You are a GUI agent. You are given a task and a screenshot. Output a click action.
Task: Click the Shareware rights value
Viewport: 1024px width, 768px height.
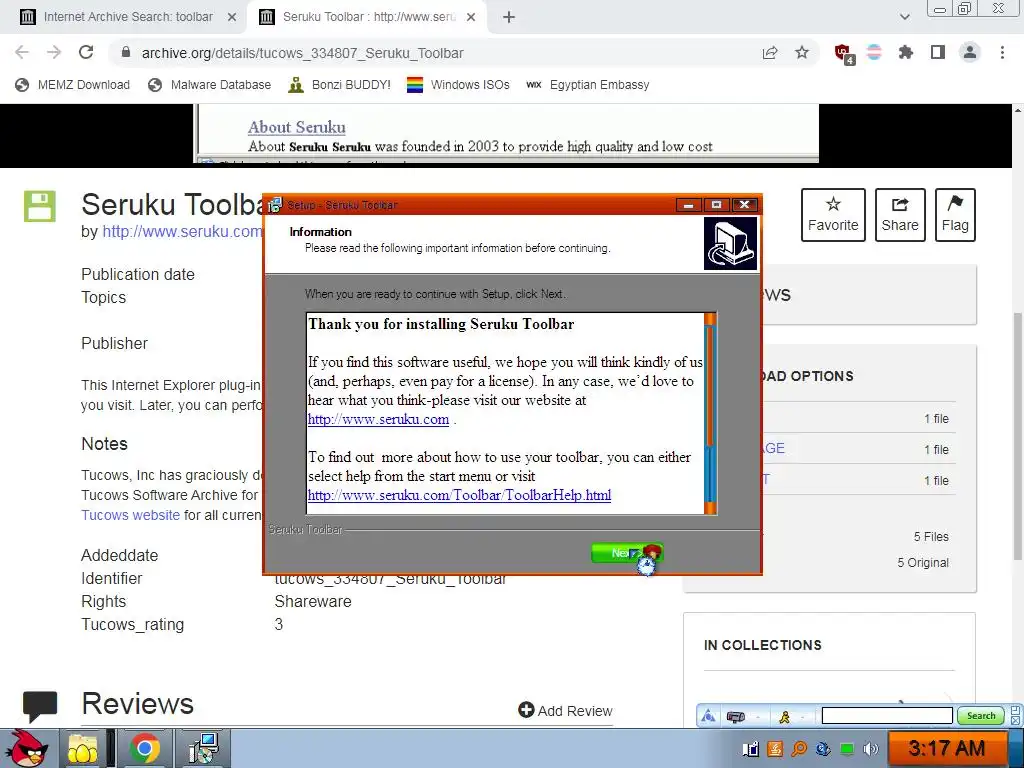click(x=313, y=601)
